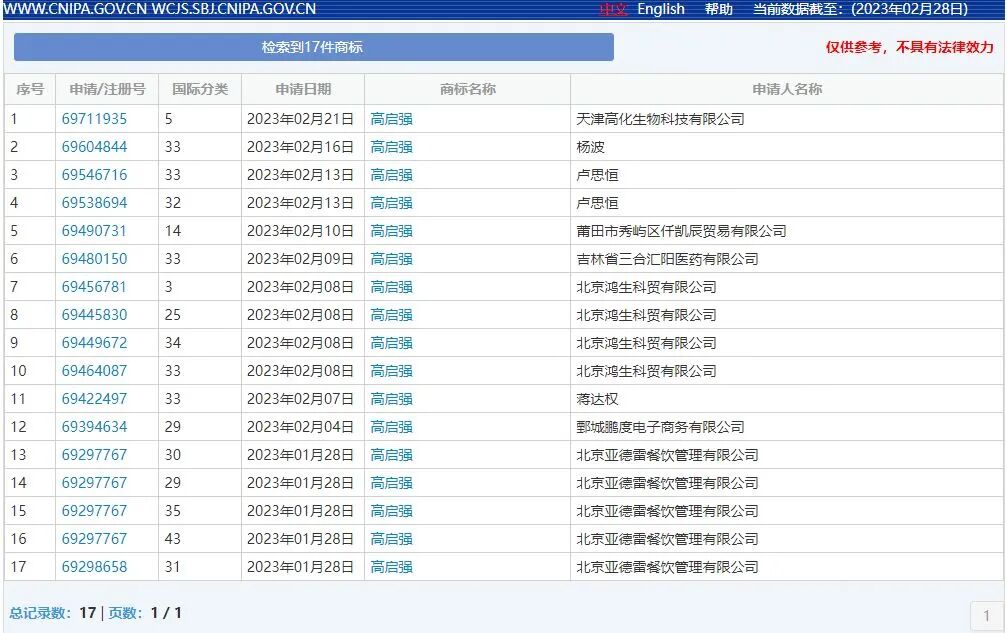Screen dimensions: 1007x633
Task: View the 高启强 trademark filed by 蒋达权
Action: pos(392,398)
